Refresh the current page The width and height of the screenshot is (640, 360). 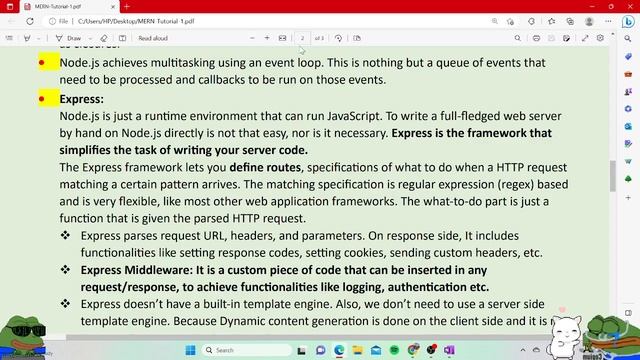coord(30,21)
